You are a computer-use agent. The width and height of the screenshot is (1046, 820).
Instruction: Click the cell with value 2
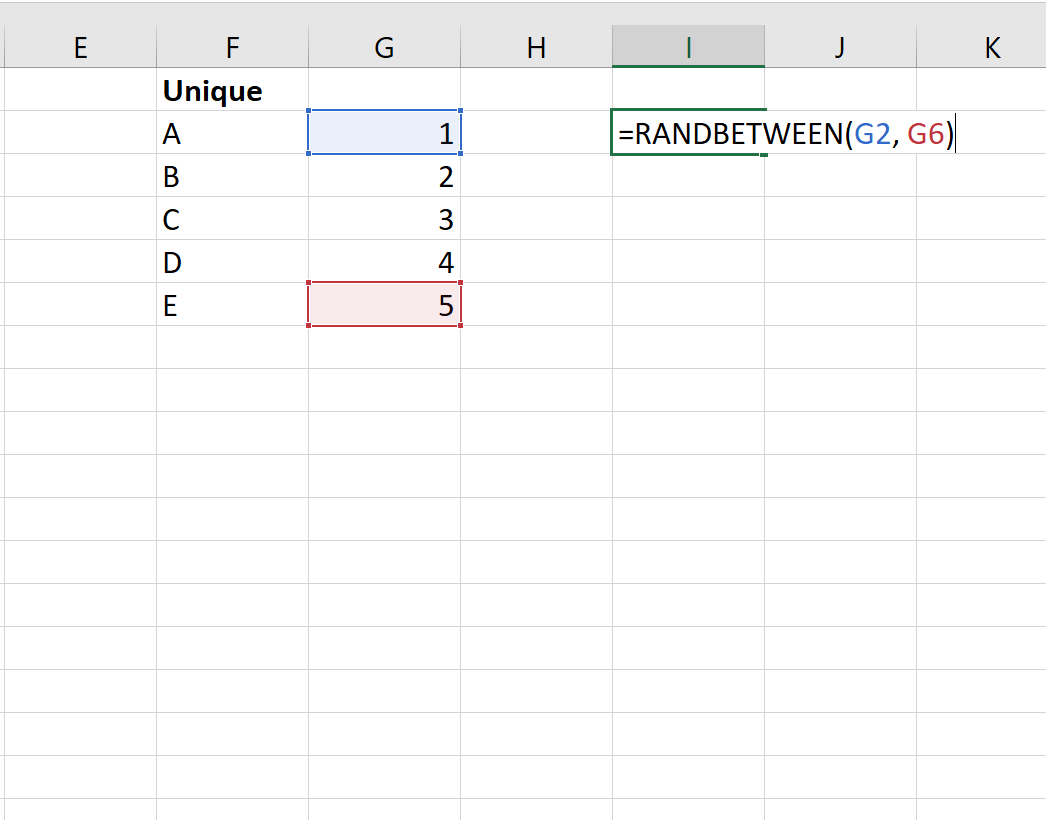pyautogui.click(x=384, y=177)
